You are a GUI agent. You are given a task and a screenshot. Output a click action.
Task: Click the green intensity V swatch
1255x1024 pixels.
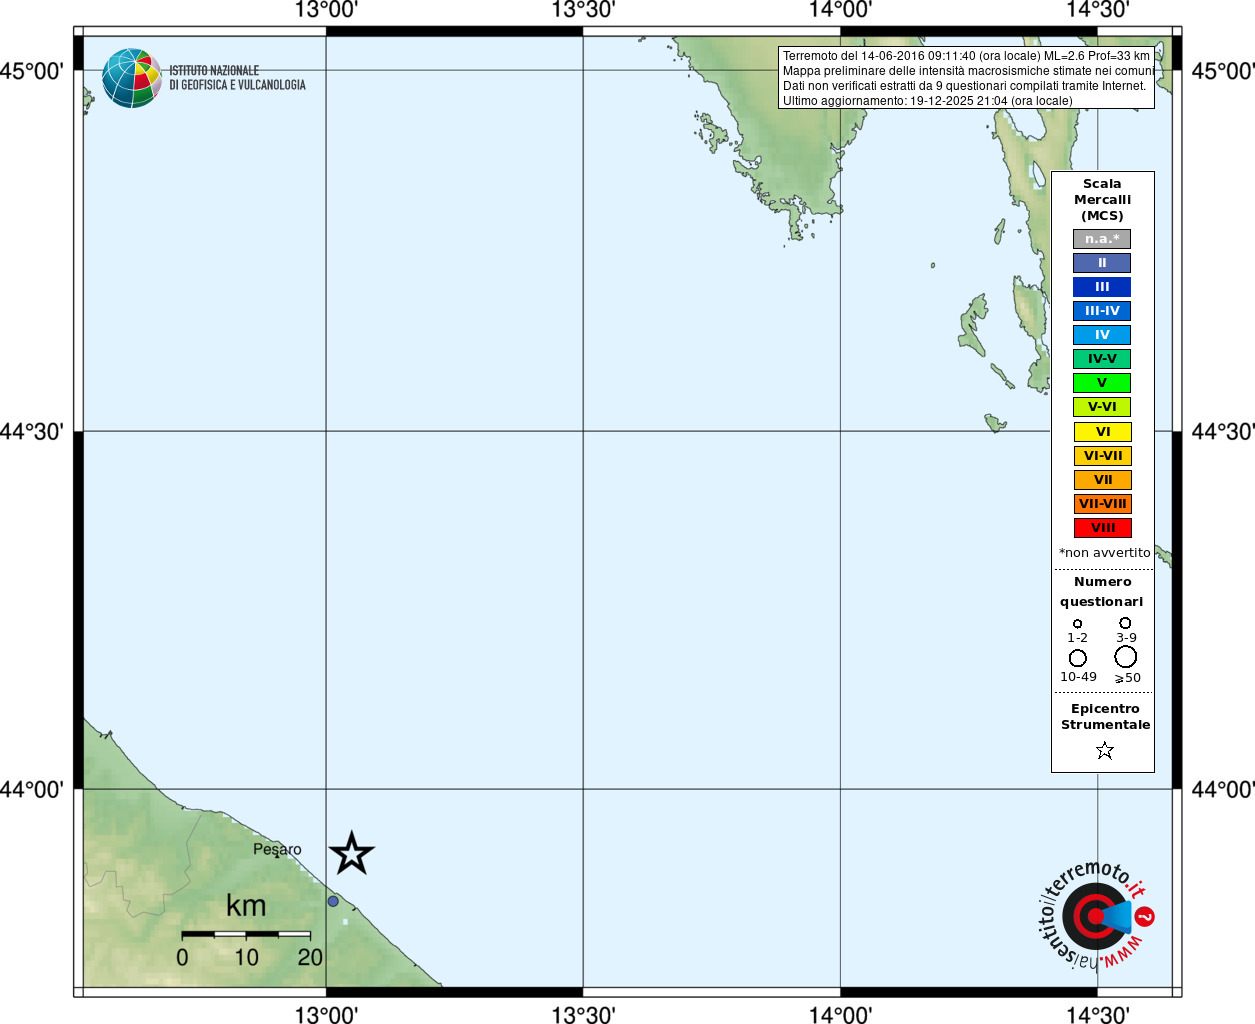point(1102,383)
